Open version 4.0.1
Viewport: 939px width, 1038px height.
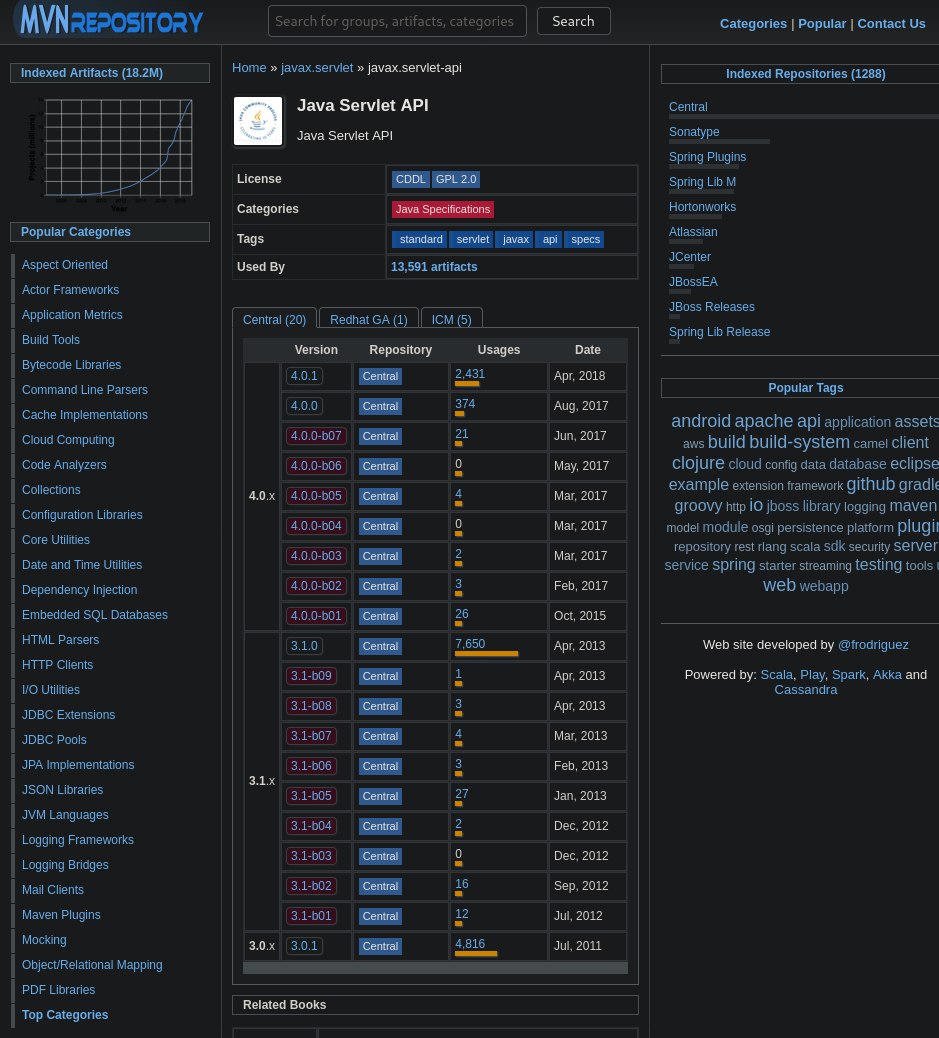point(304,376)
